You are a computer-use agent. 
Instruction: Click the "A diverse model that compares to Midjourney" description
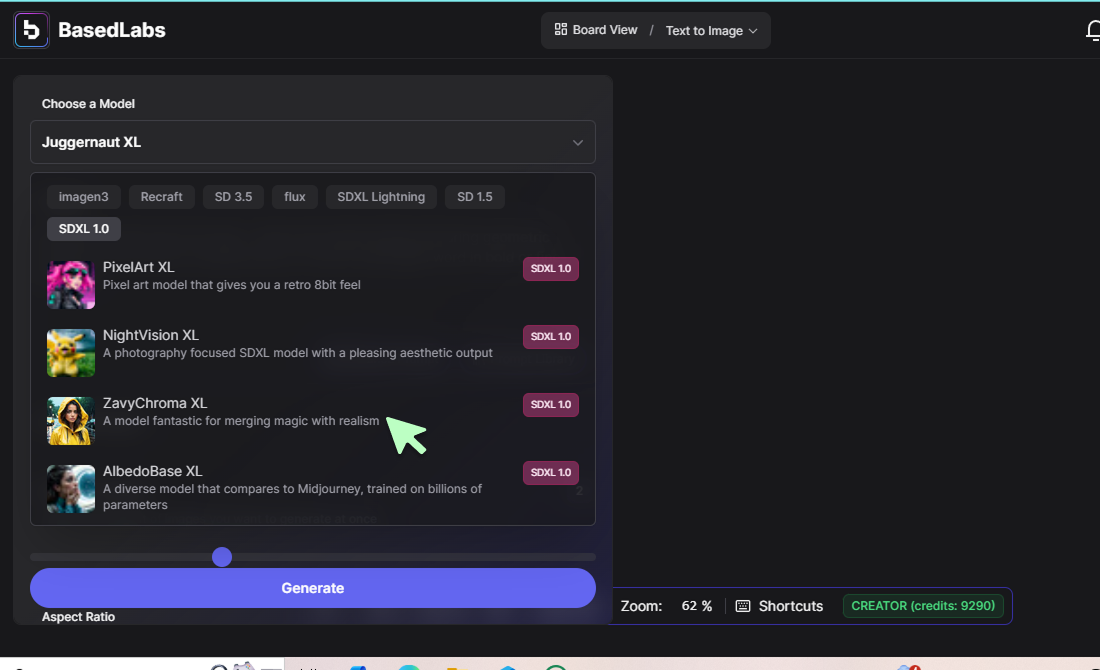(x=293, y=497)
